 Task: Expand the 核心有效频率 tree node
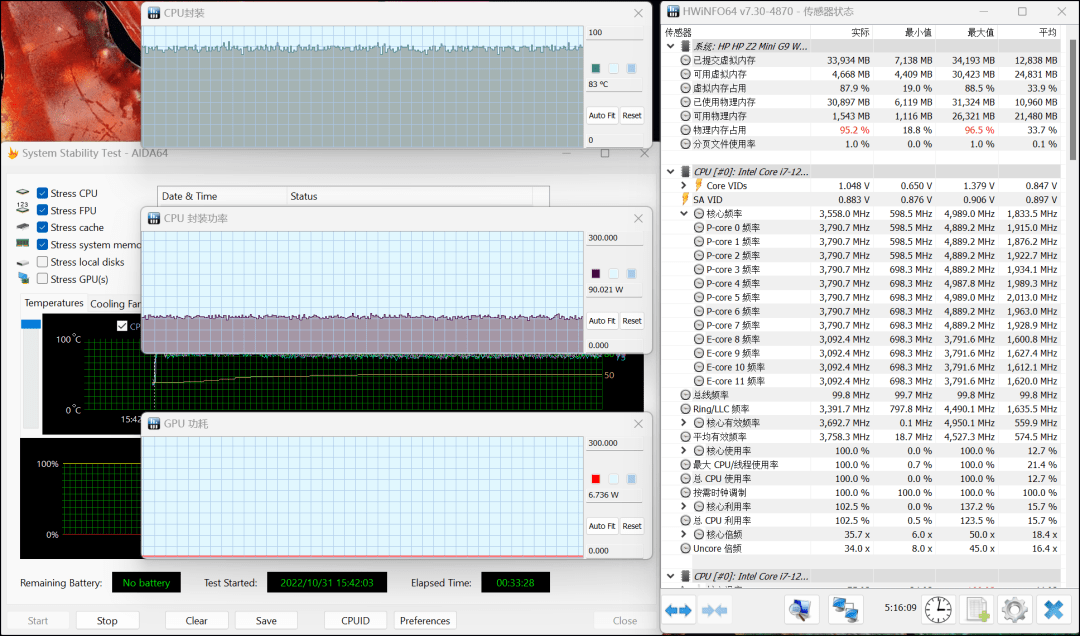pyautogui.click(x=684, y=423)
